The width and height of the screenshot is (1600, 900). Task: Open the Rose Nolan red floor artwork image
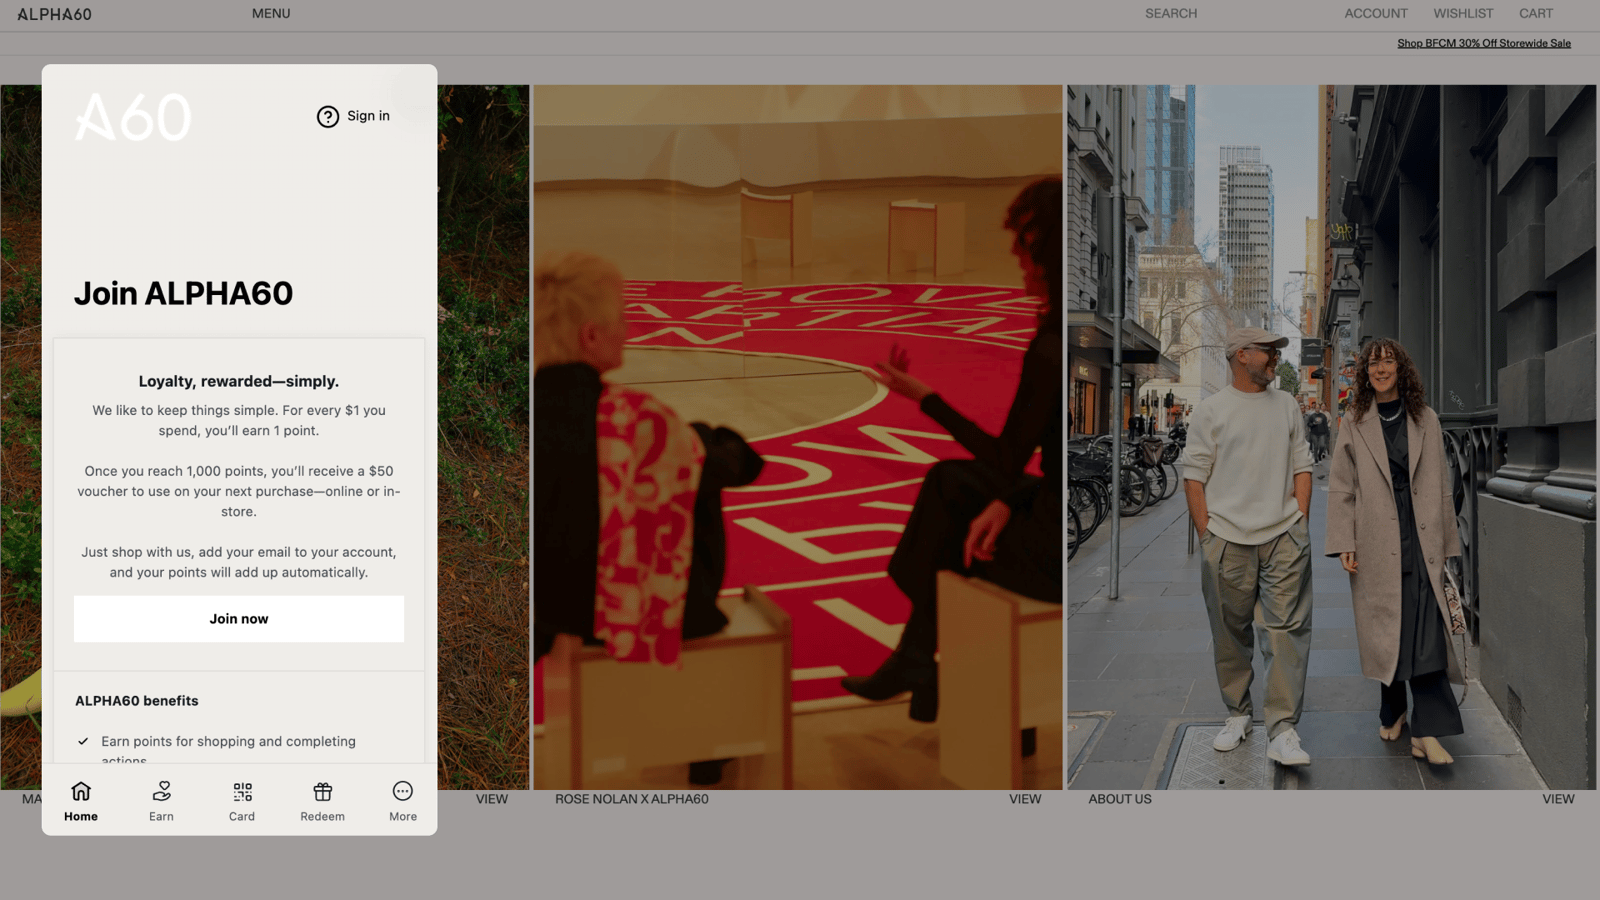[x=798, y=437]
